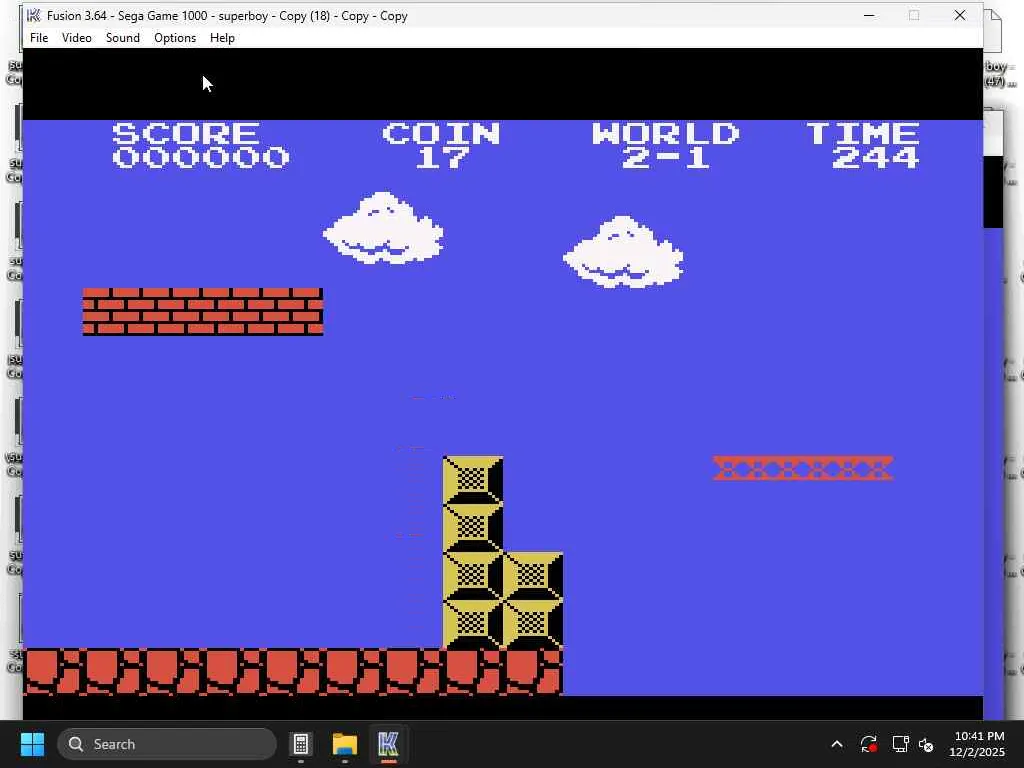Click the red brick platform in game
Screen dimensions: 1024x768
click(x=202, y=312)
